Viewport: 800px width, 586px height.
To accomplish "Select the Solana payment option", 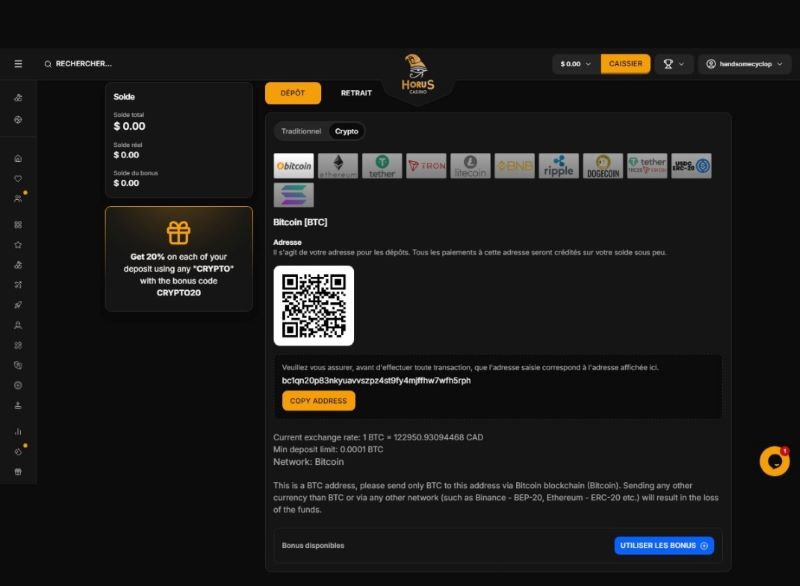I will coord(293,195).
